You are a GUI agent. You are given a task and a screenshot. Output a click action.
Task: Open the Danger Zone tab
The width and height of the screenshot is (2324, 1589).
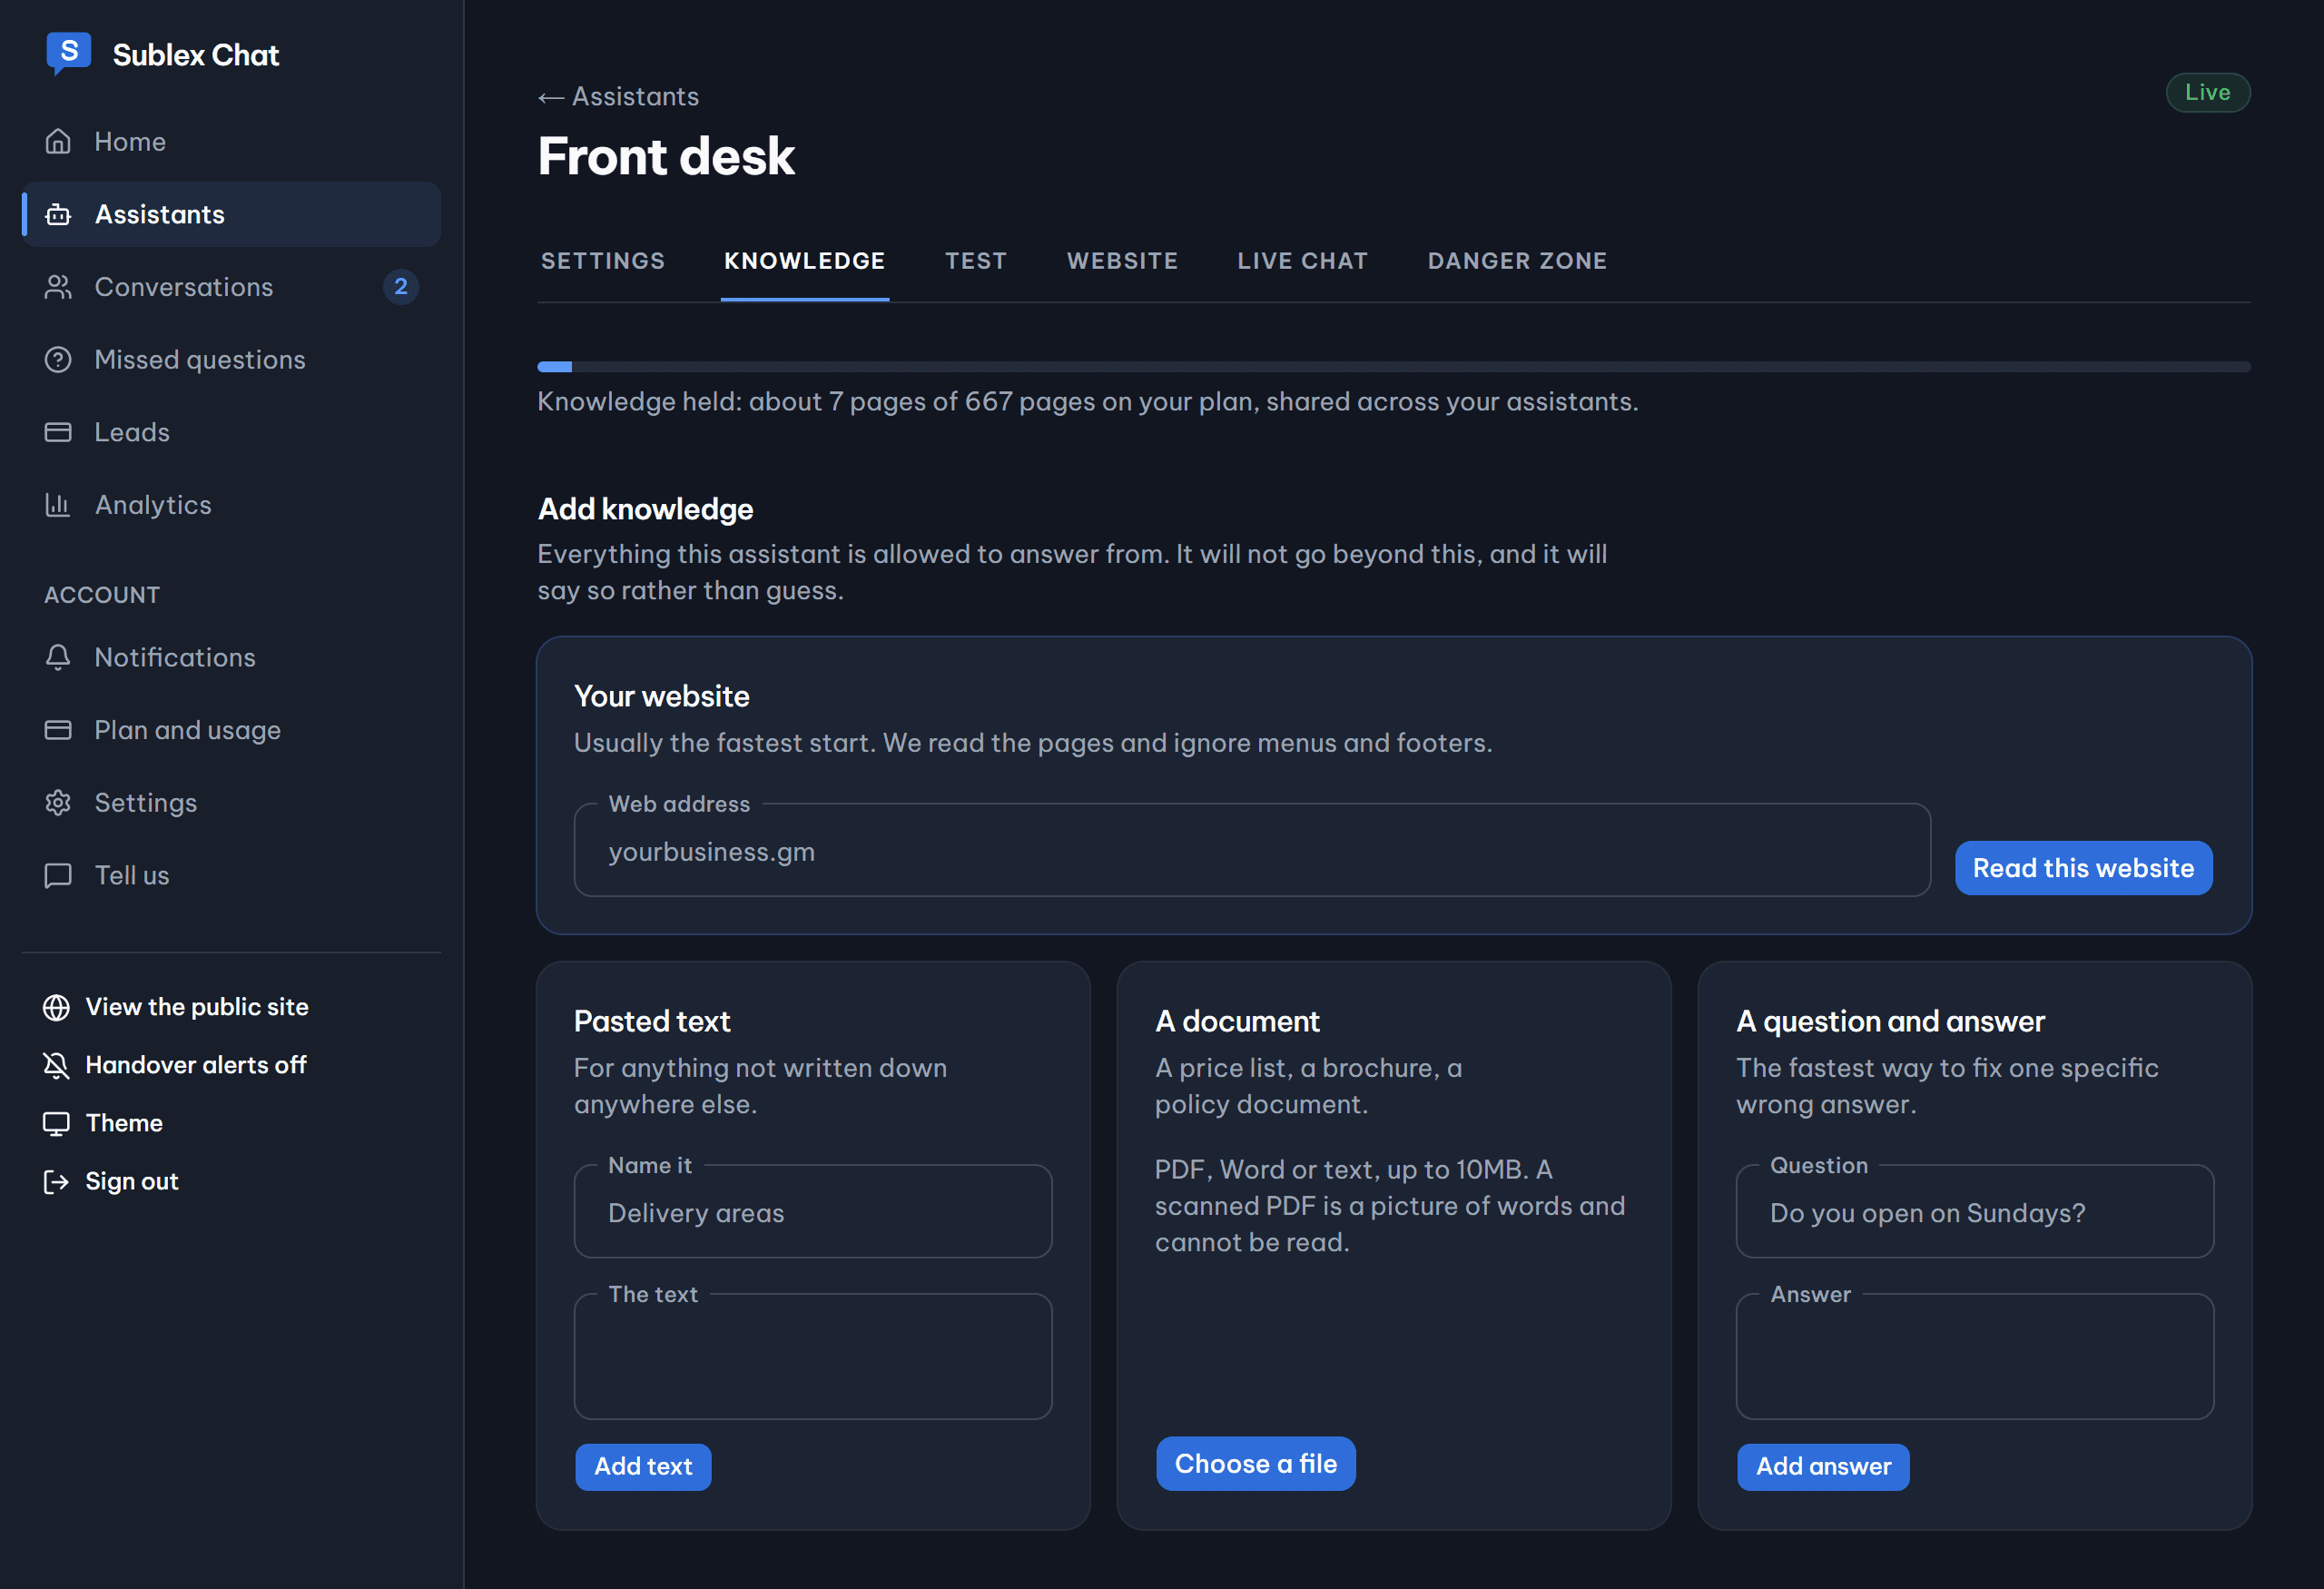click(1517, 261)
